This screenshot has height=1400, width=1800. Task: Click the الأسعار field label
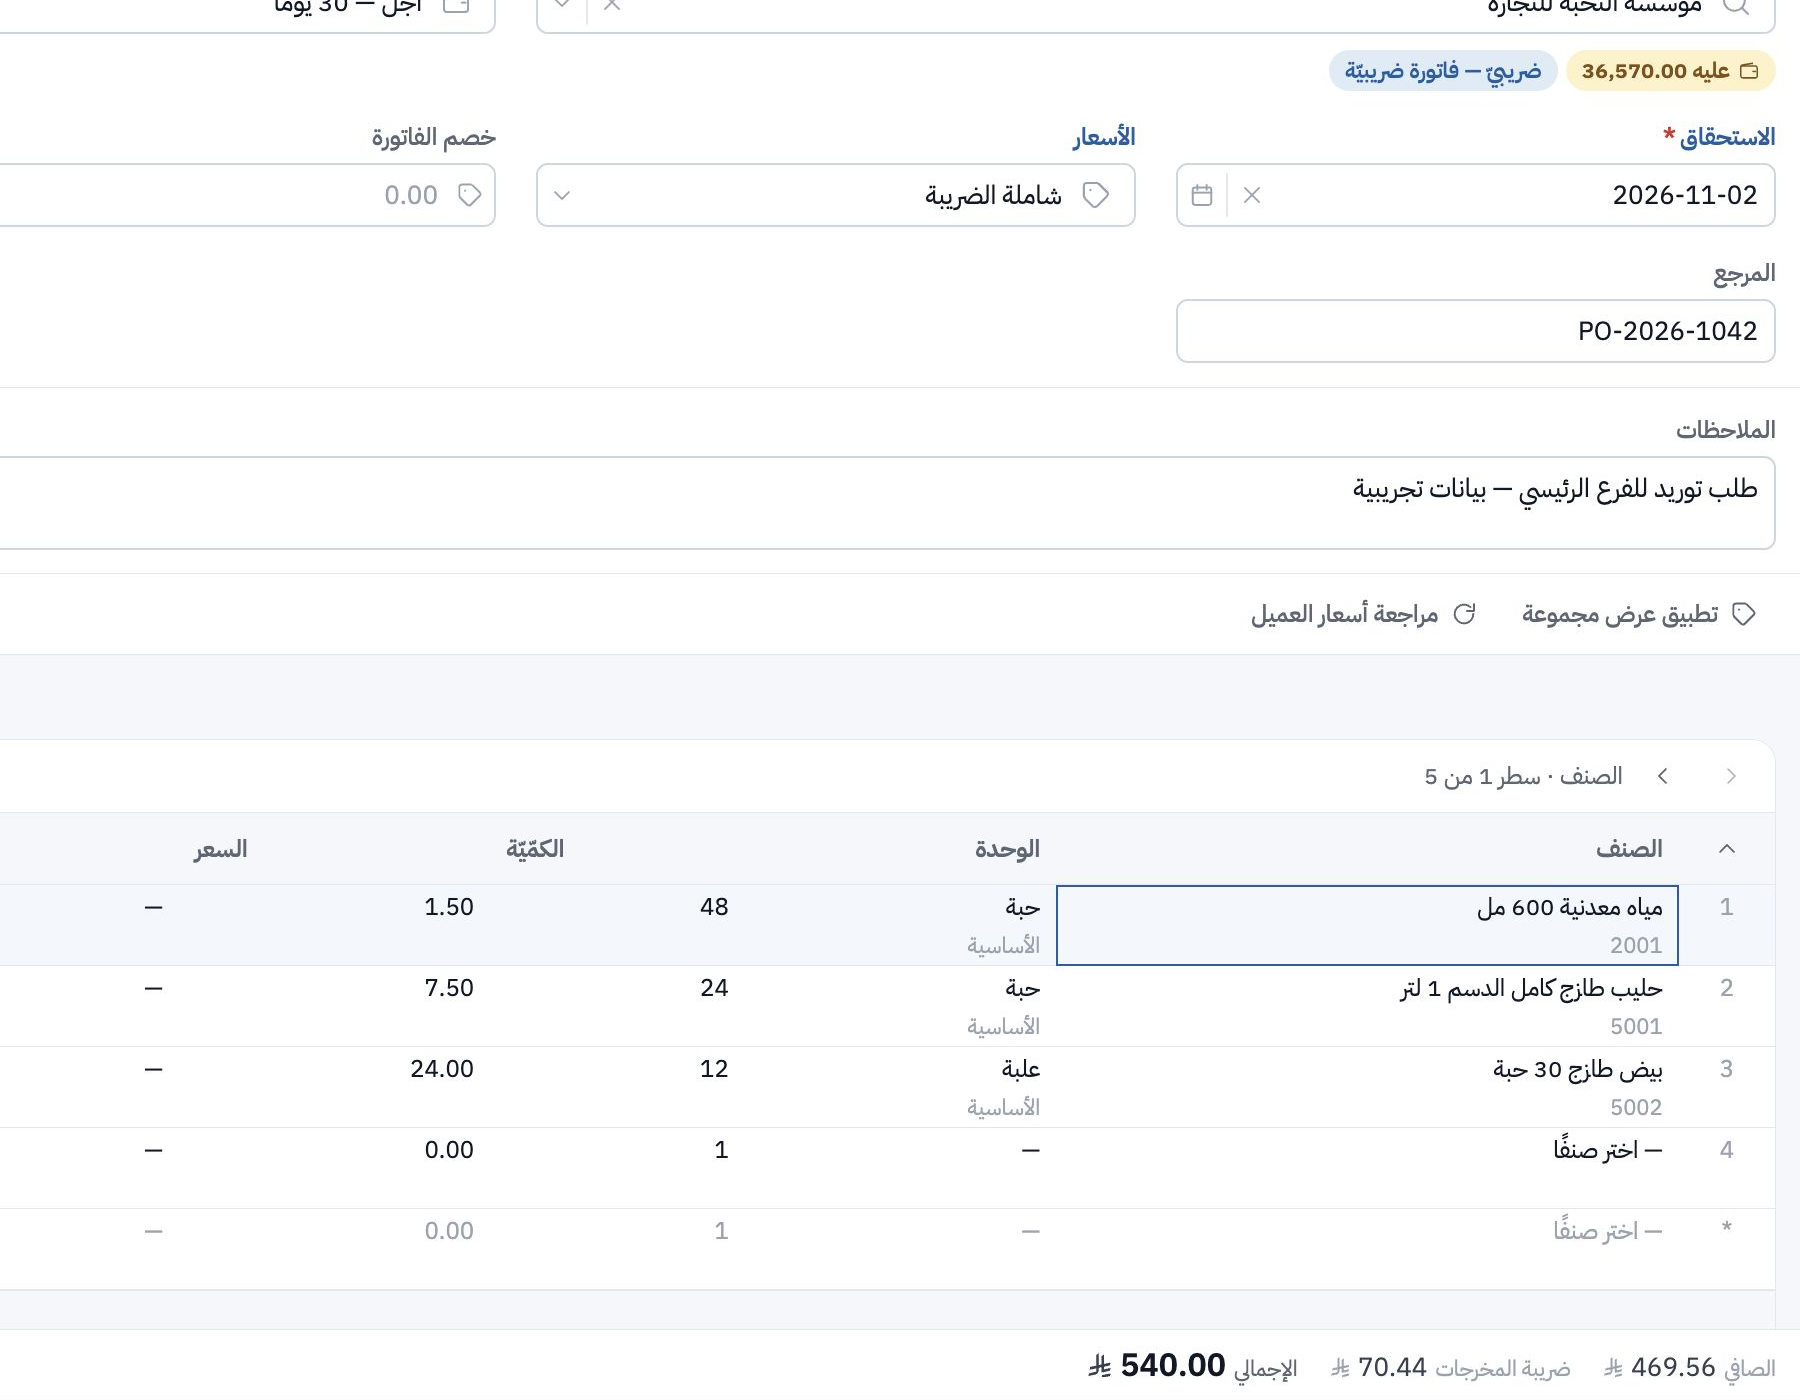tap(1104, 137)
